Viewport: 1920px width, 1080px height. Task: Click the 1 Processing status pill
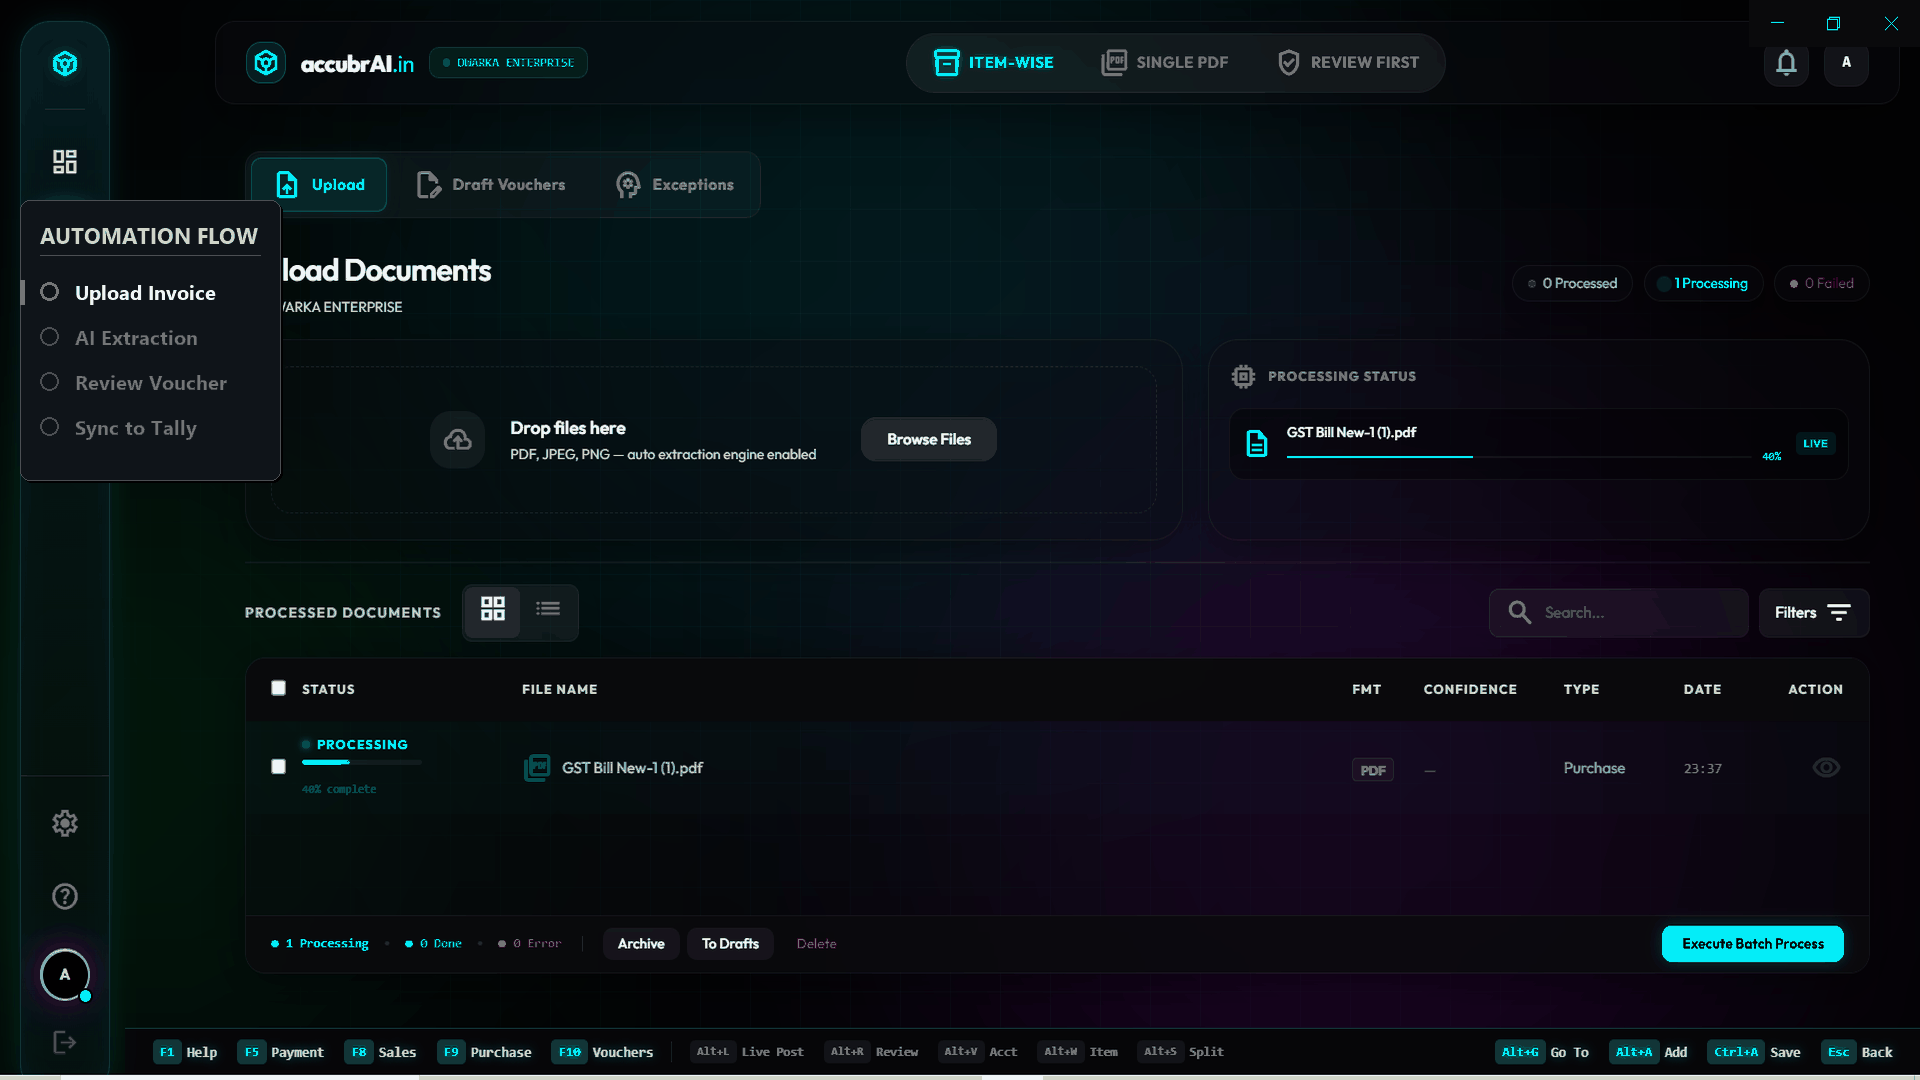(1704, 284)
